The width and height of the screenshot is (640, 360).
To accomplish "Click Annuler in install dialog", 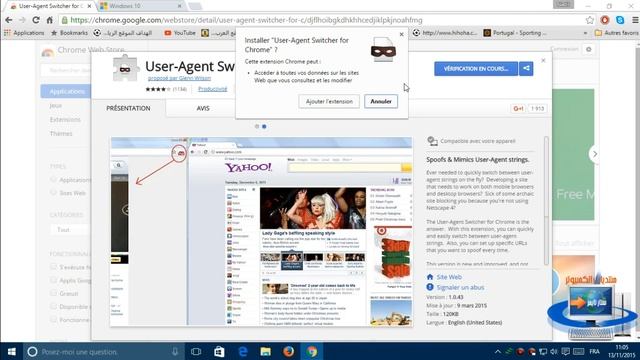I will tap(381, 101).
